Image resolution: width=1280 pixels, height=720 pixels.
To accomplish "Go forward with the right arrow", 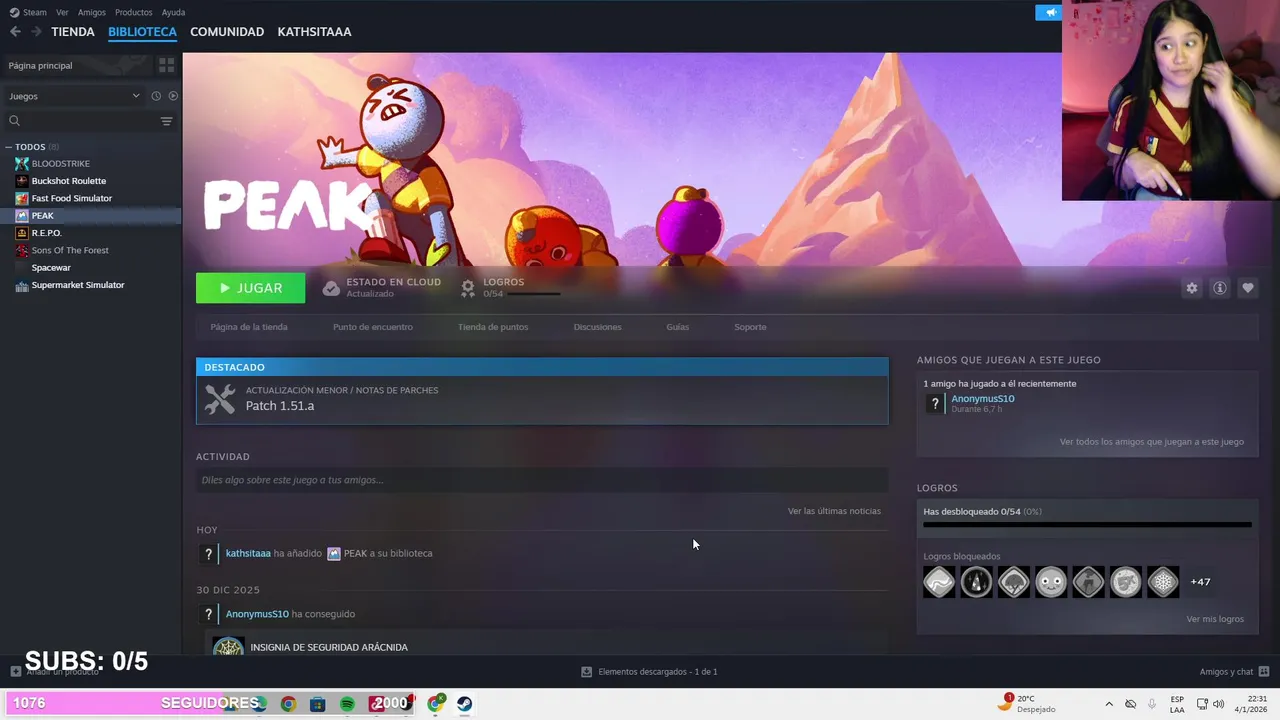I will 36,32.
